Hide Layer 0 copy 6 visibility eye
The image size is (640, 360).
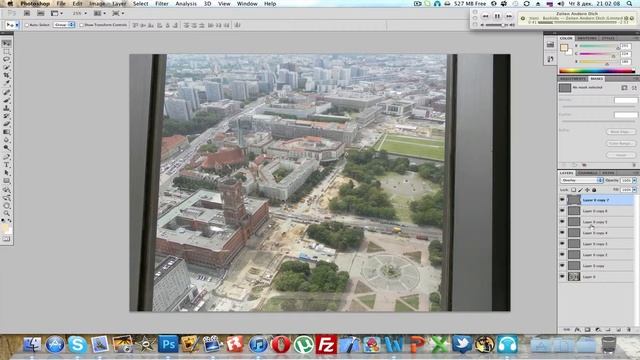pyautogui.click(x=562, y=211)
